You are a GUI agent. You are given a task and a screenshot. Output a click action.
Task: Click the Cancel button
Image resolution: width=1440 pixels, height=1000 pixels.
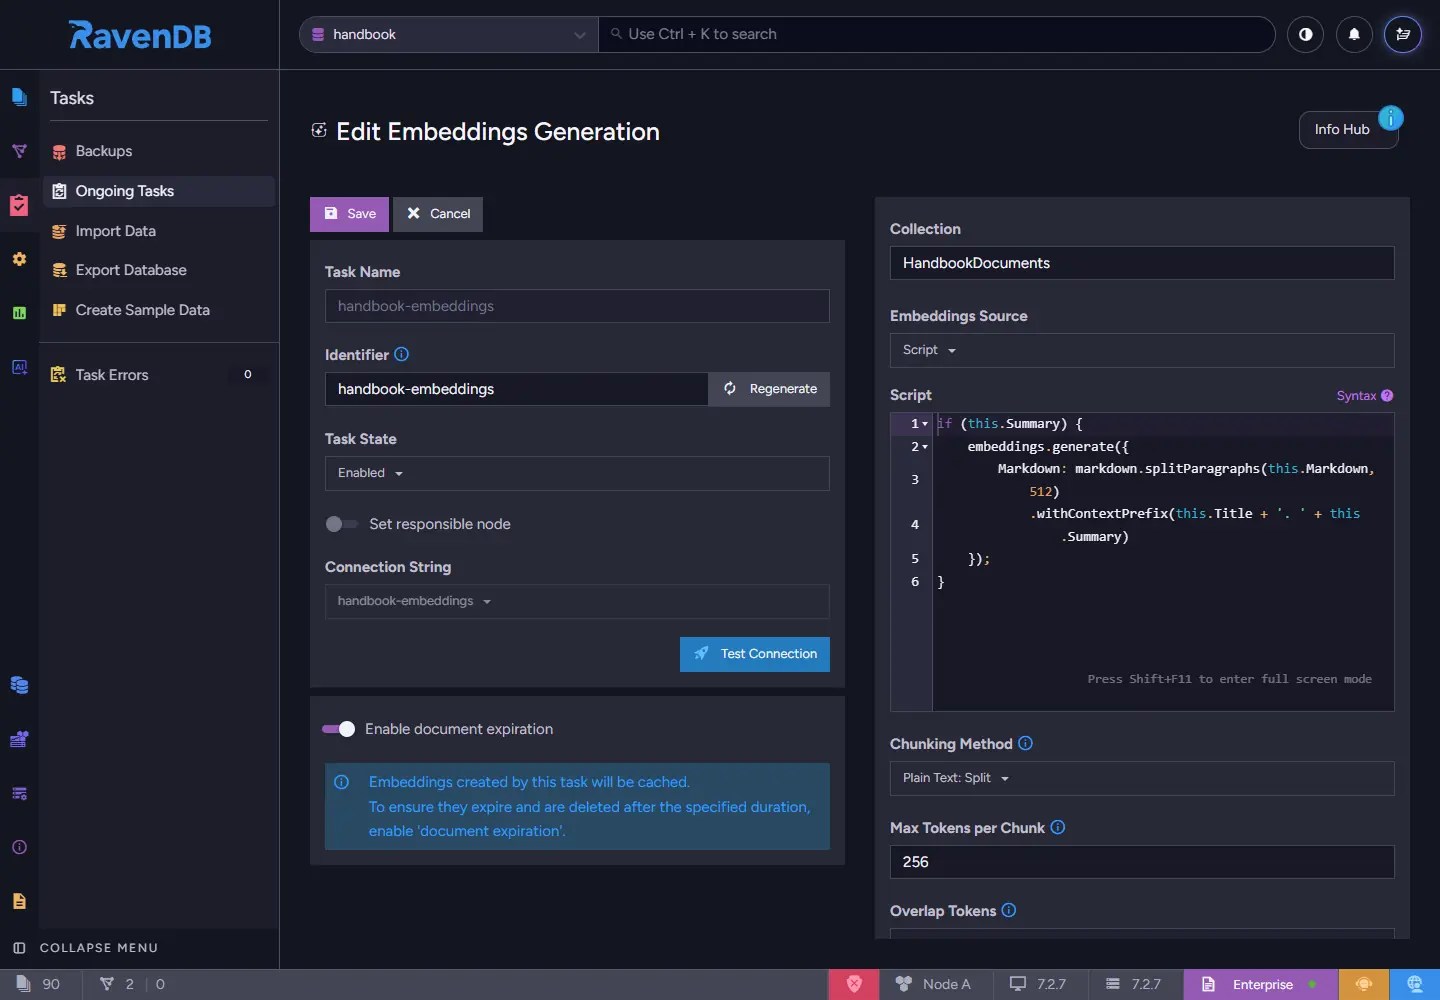coord(438,214)
